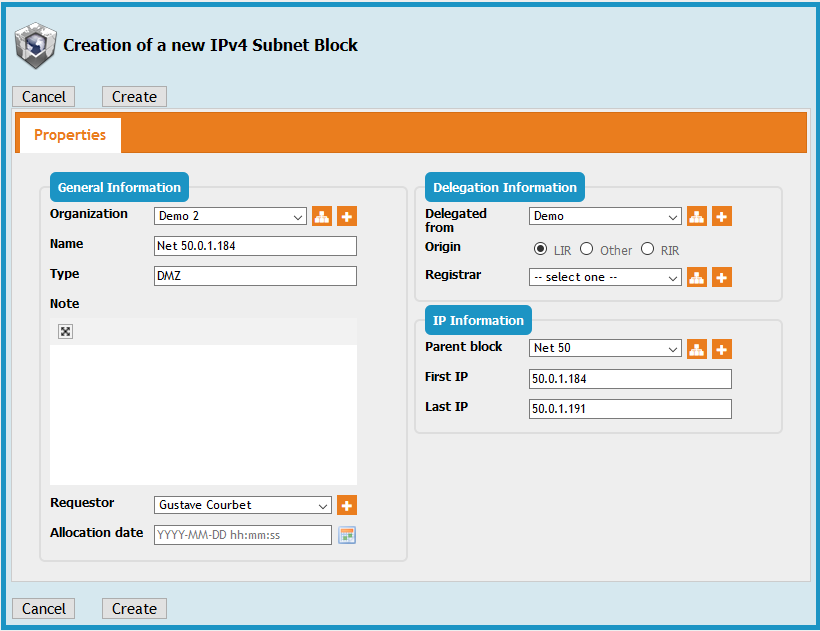The width and height of the screenshot is (820, 631).
Task: Click the plus icon next to Registrar
Action: [721, 278]
